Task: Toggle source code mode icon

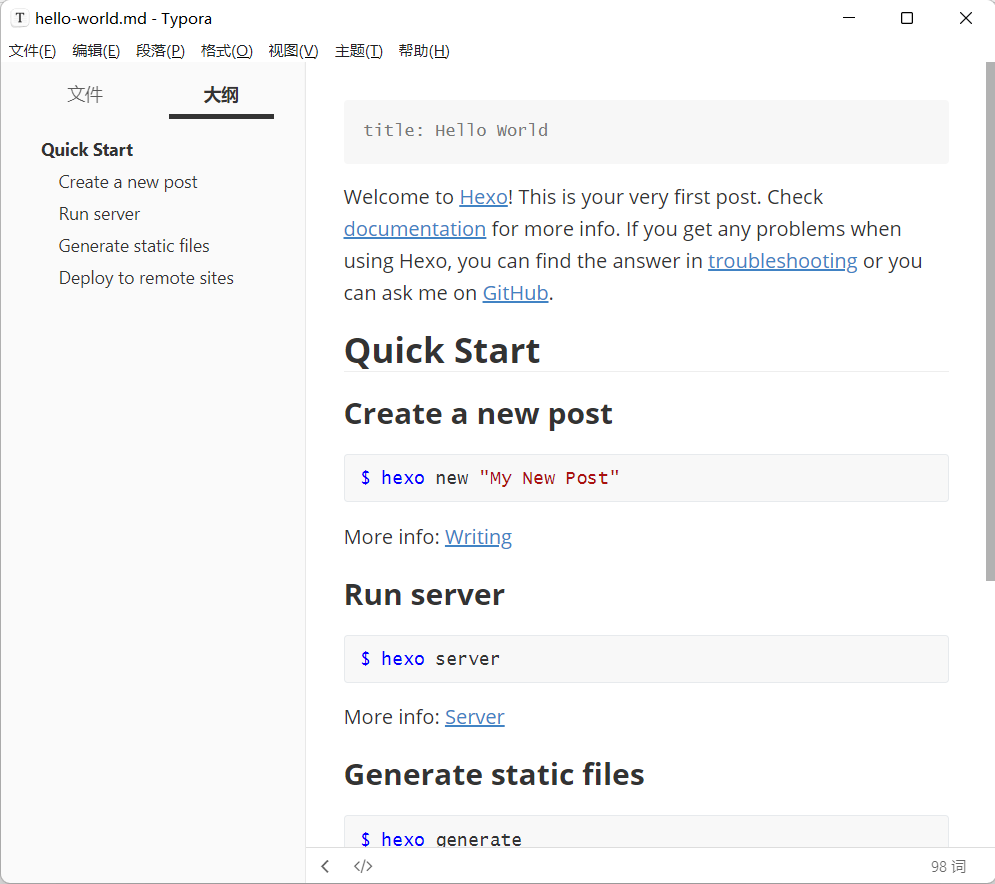Action: tap(363, 866)
